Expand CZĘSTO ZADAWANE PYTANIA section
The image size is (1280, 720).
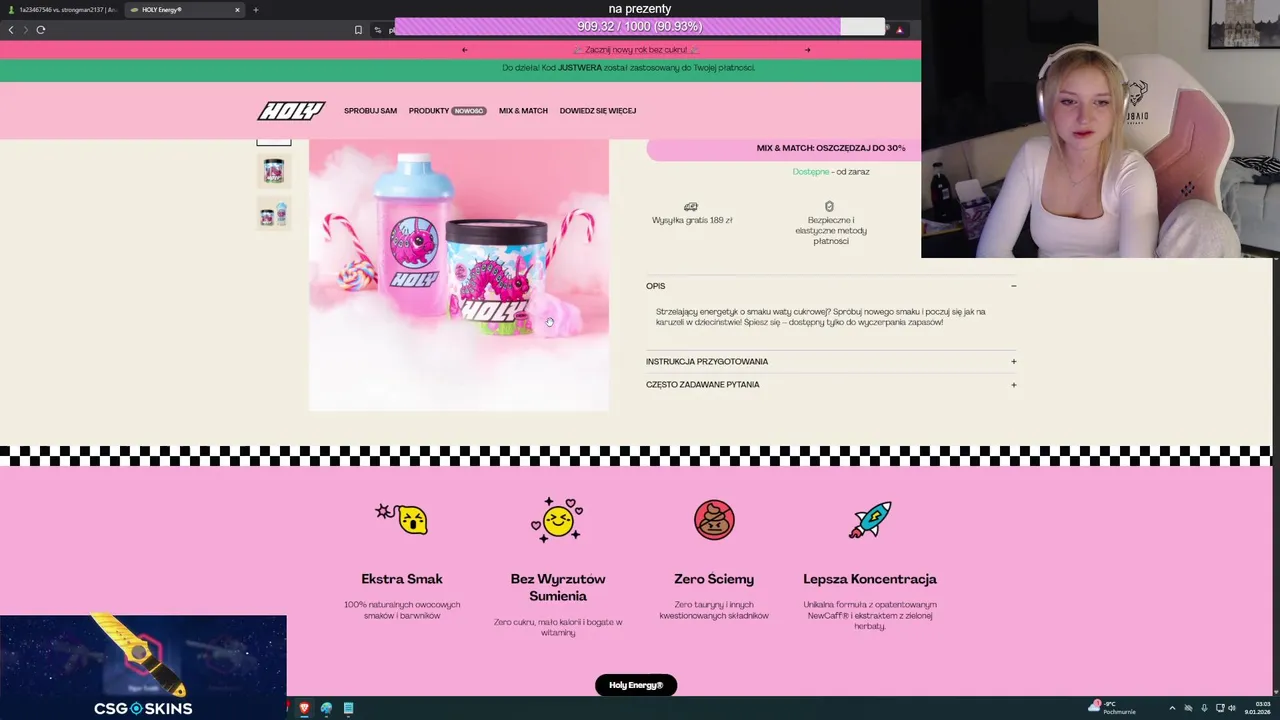pyautogui.click(x=831, y=385)
